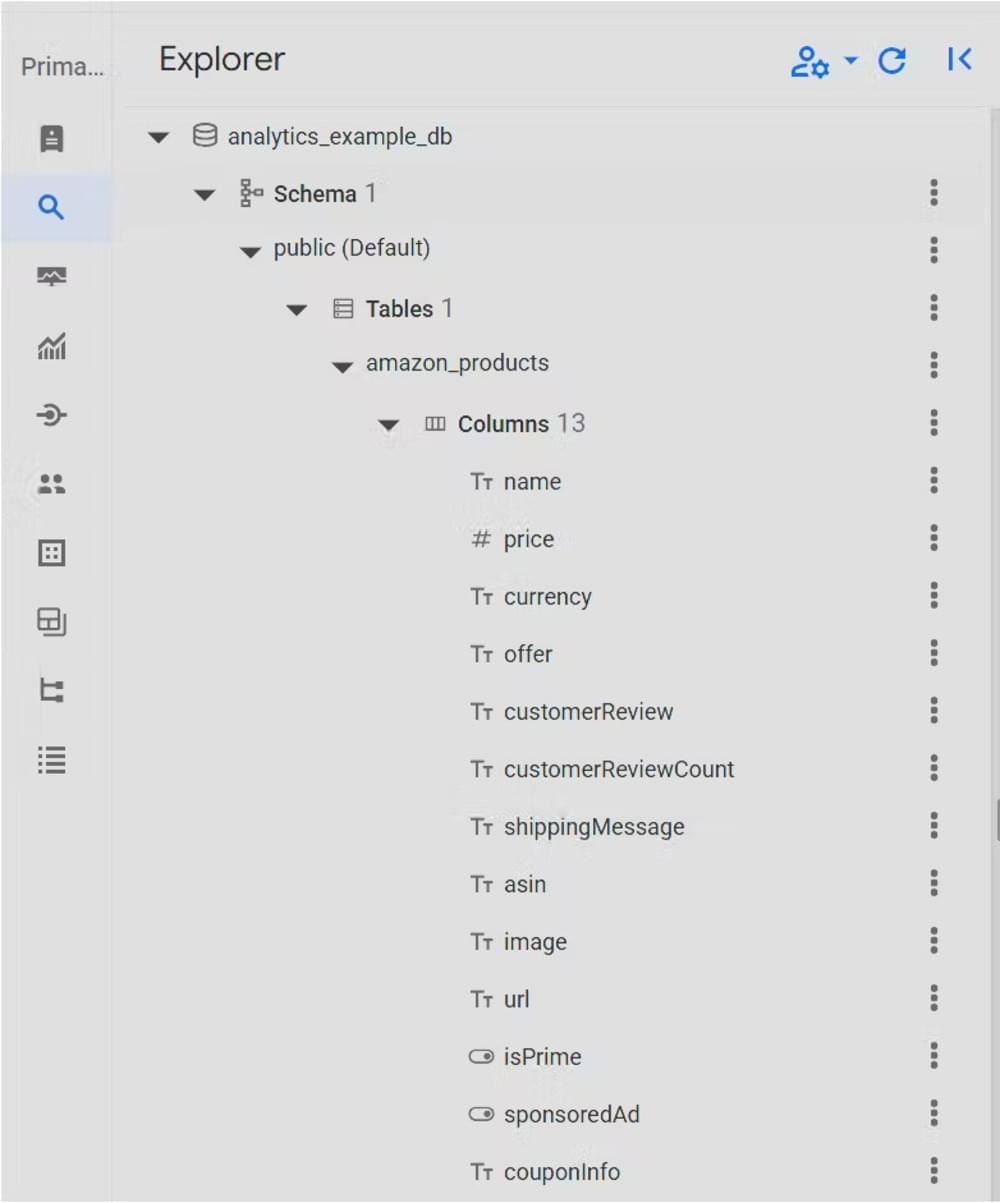
Task: Select the Dashboard grid icon in the sidebar
Action: (50, 553)
